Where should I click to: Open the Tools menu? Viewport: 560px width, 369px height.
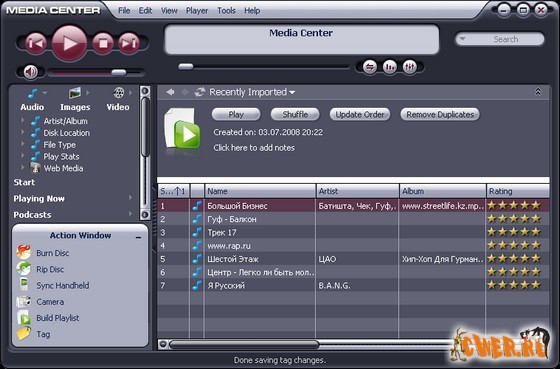tap(226, 11)
